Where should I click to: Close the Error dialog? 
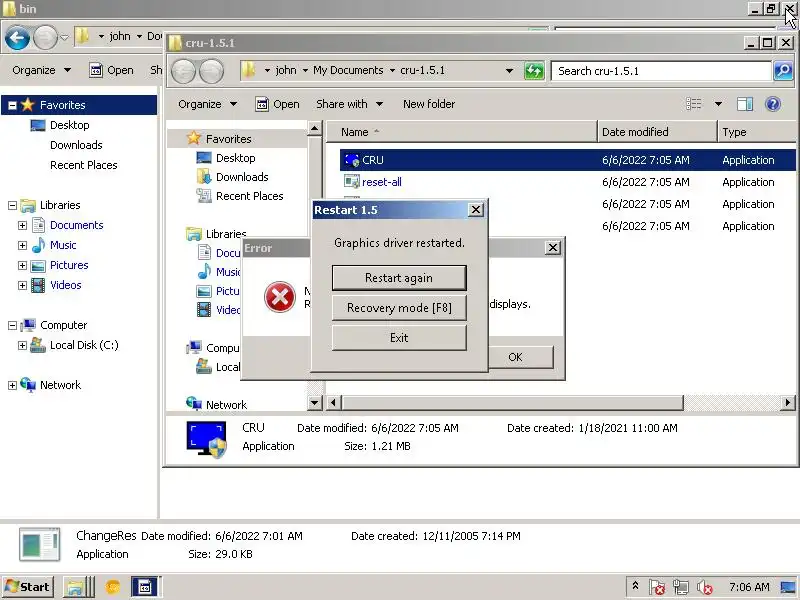pyautogui.click(x=553, y=248)
